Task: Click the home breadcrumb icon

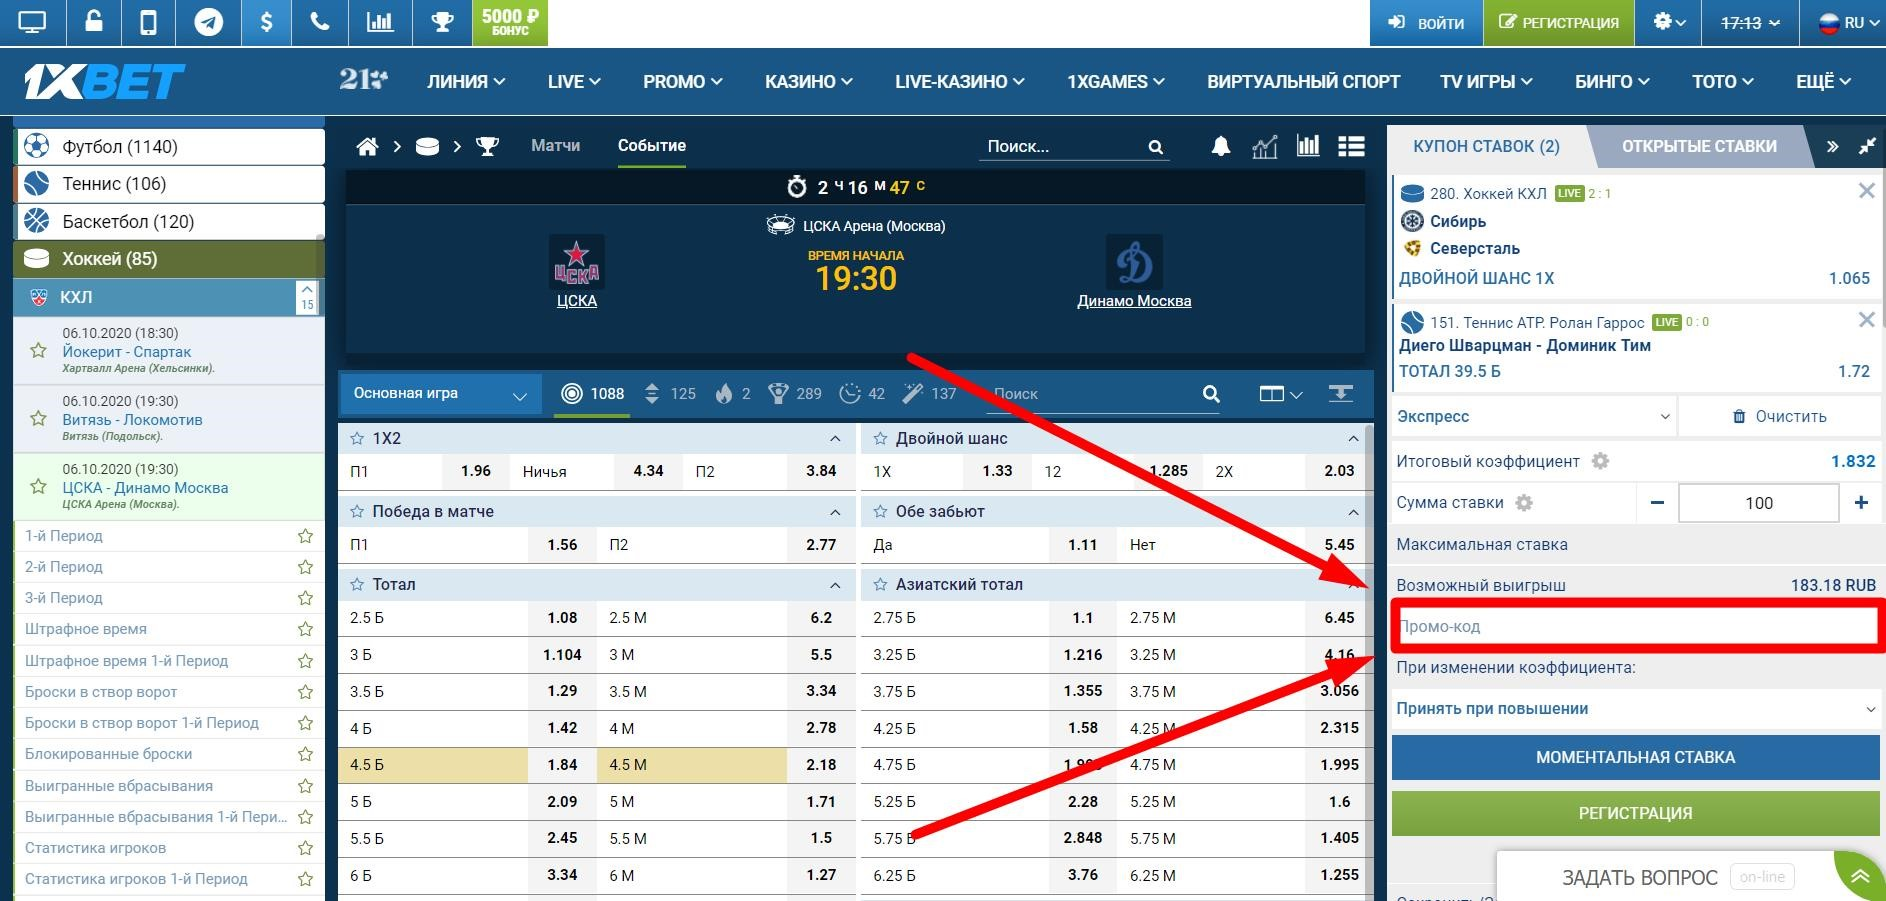Action: pos(367,147)
